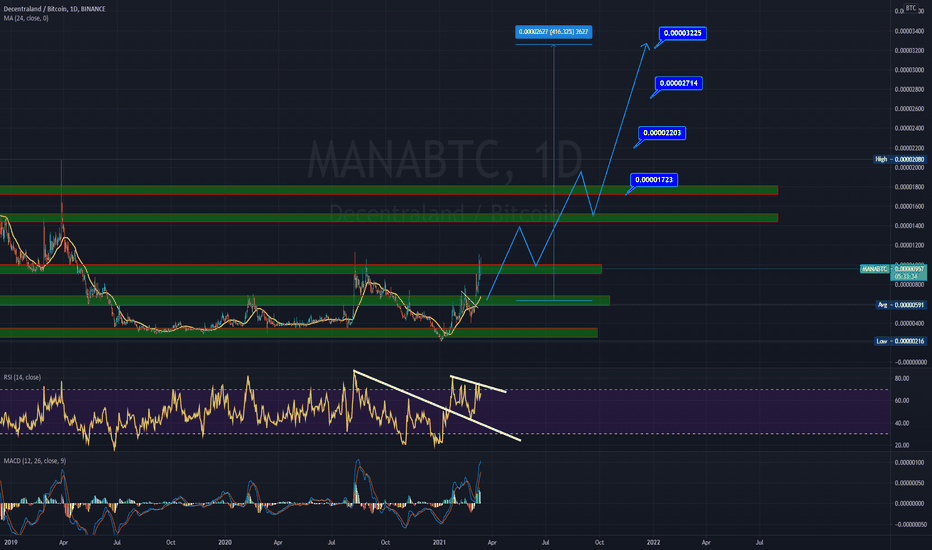The height and width of the screenshot is (550, 932).
Task: Click the 0.00002203 target price label
Action: pyautogui.click(x=662, y=133)
